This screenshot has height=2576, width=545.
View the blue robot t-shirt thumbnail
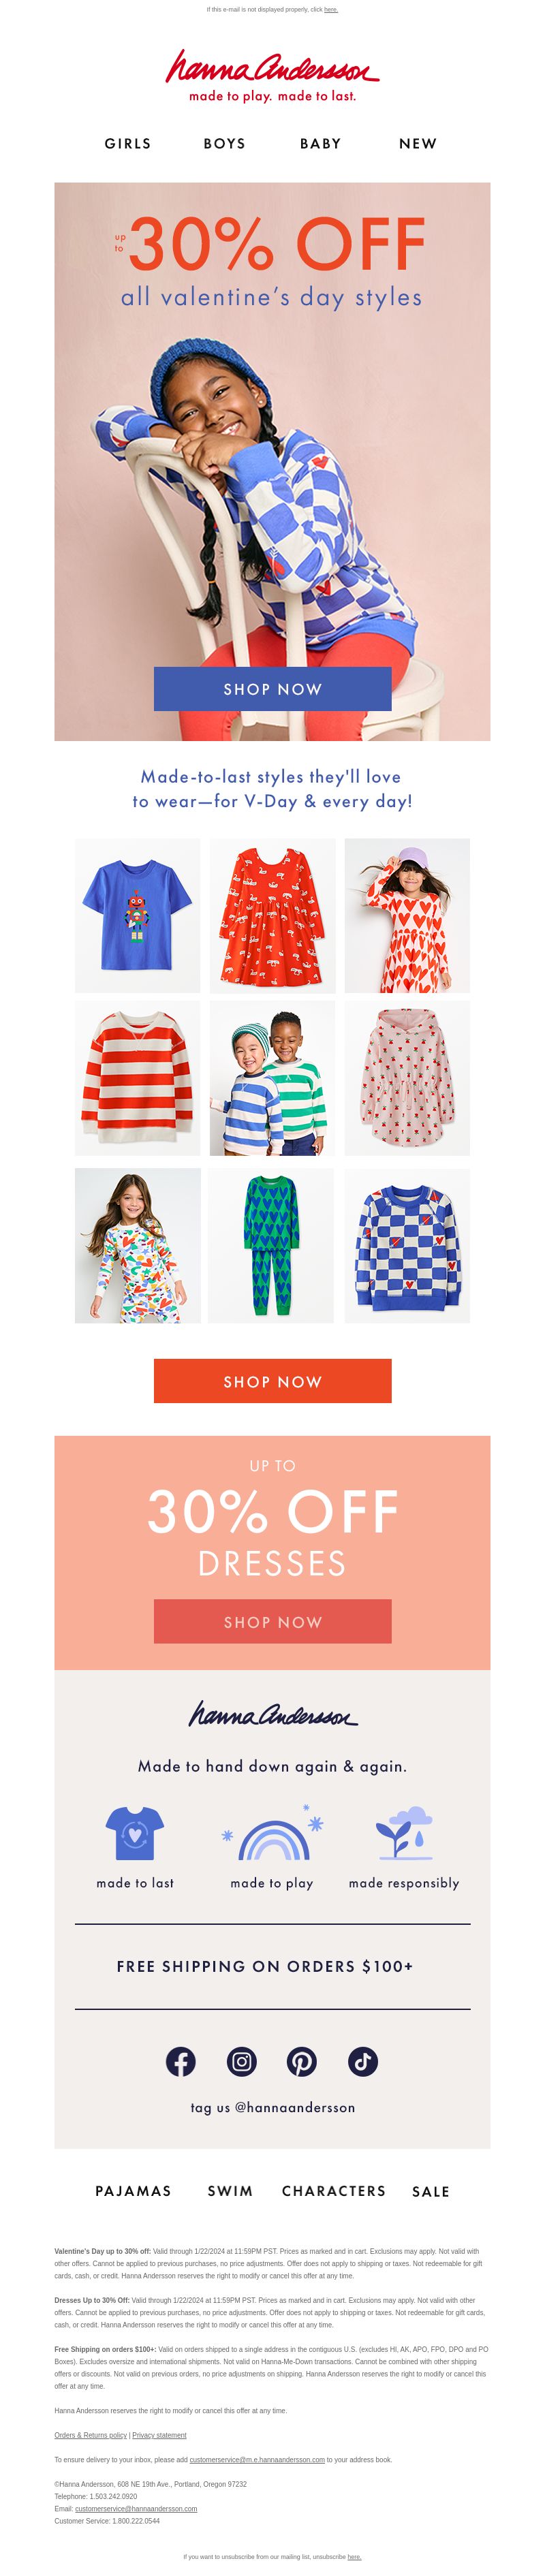(137, 915)
